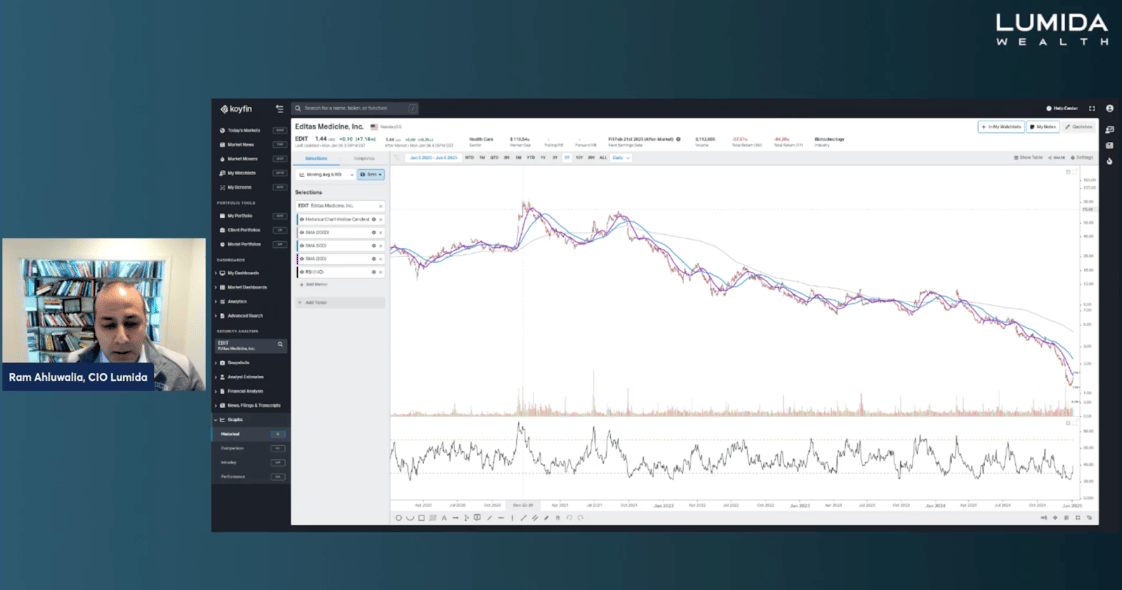The width and height of the screenshot is (1122, 590).
Task: Toggle visibility of SMA (200D)
Action: pos(302,232)
